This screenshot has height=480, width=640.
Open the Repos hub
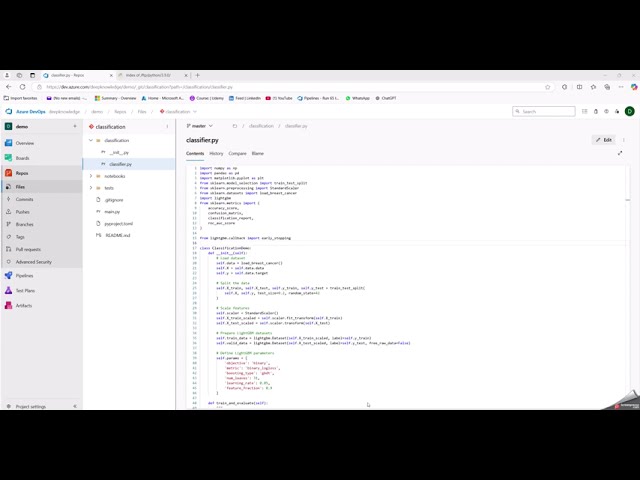click(22, 173)
